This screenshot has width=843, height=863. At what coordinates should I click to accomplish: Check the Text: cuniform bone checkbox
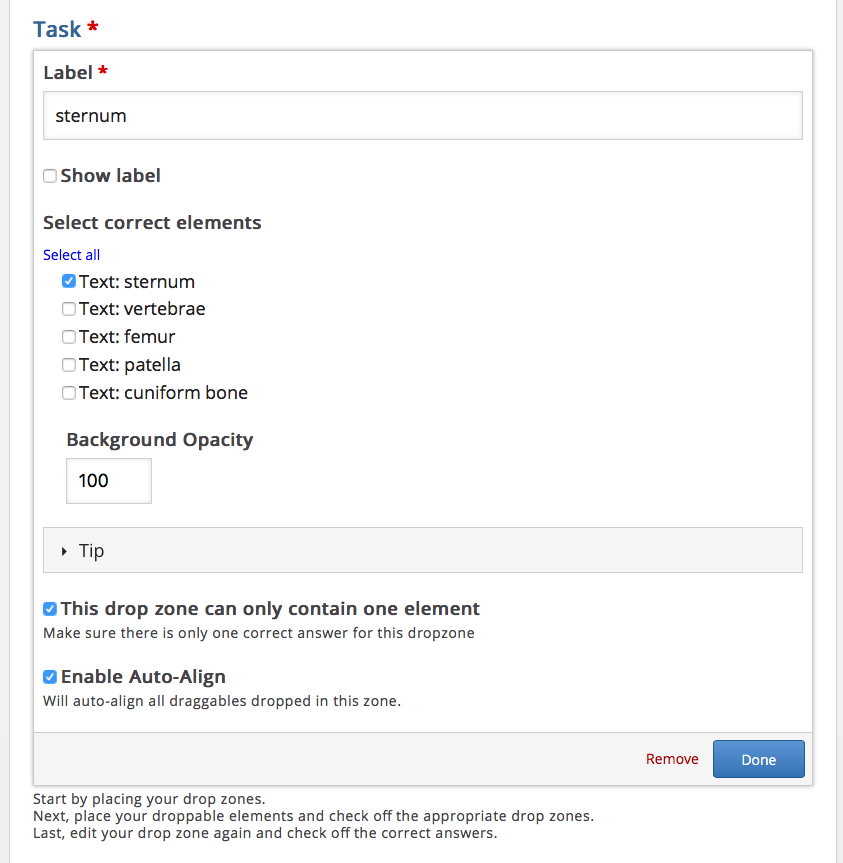click(69, 393)
